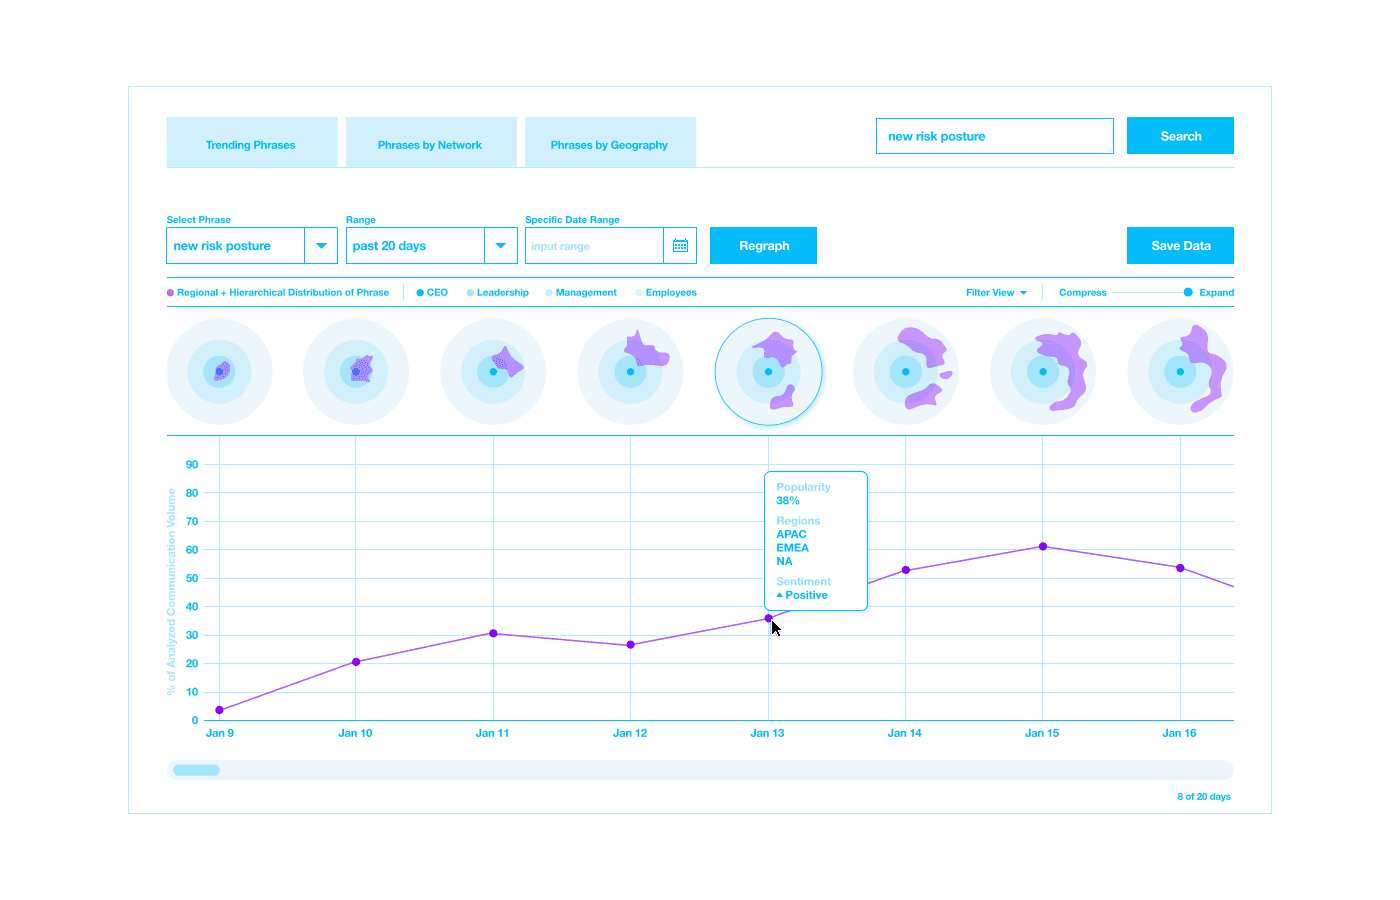Open the Range dropdown arrow
Image resolution: width=1400 pixels, height=900 pixels.
coord(501,246)
